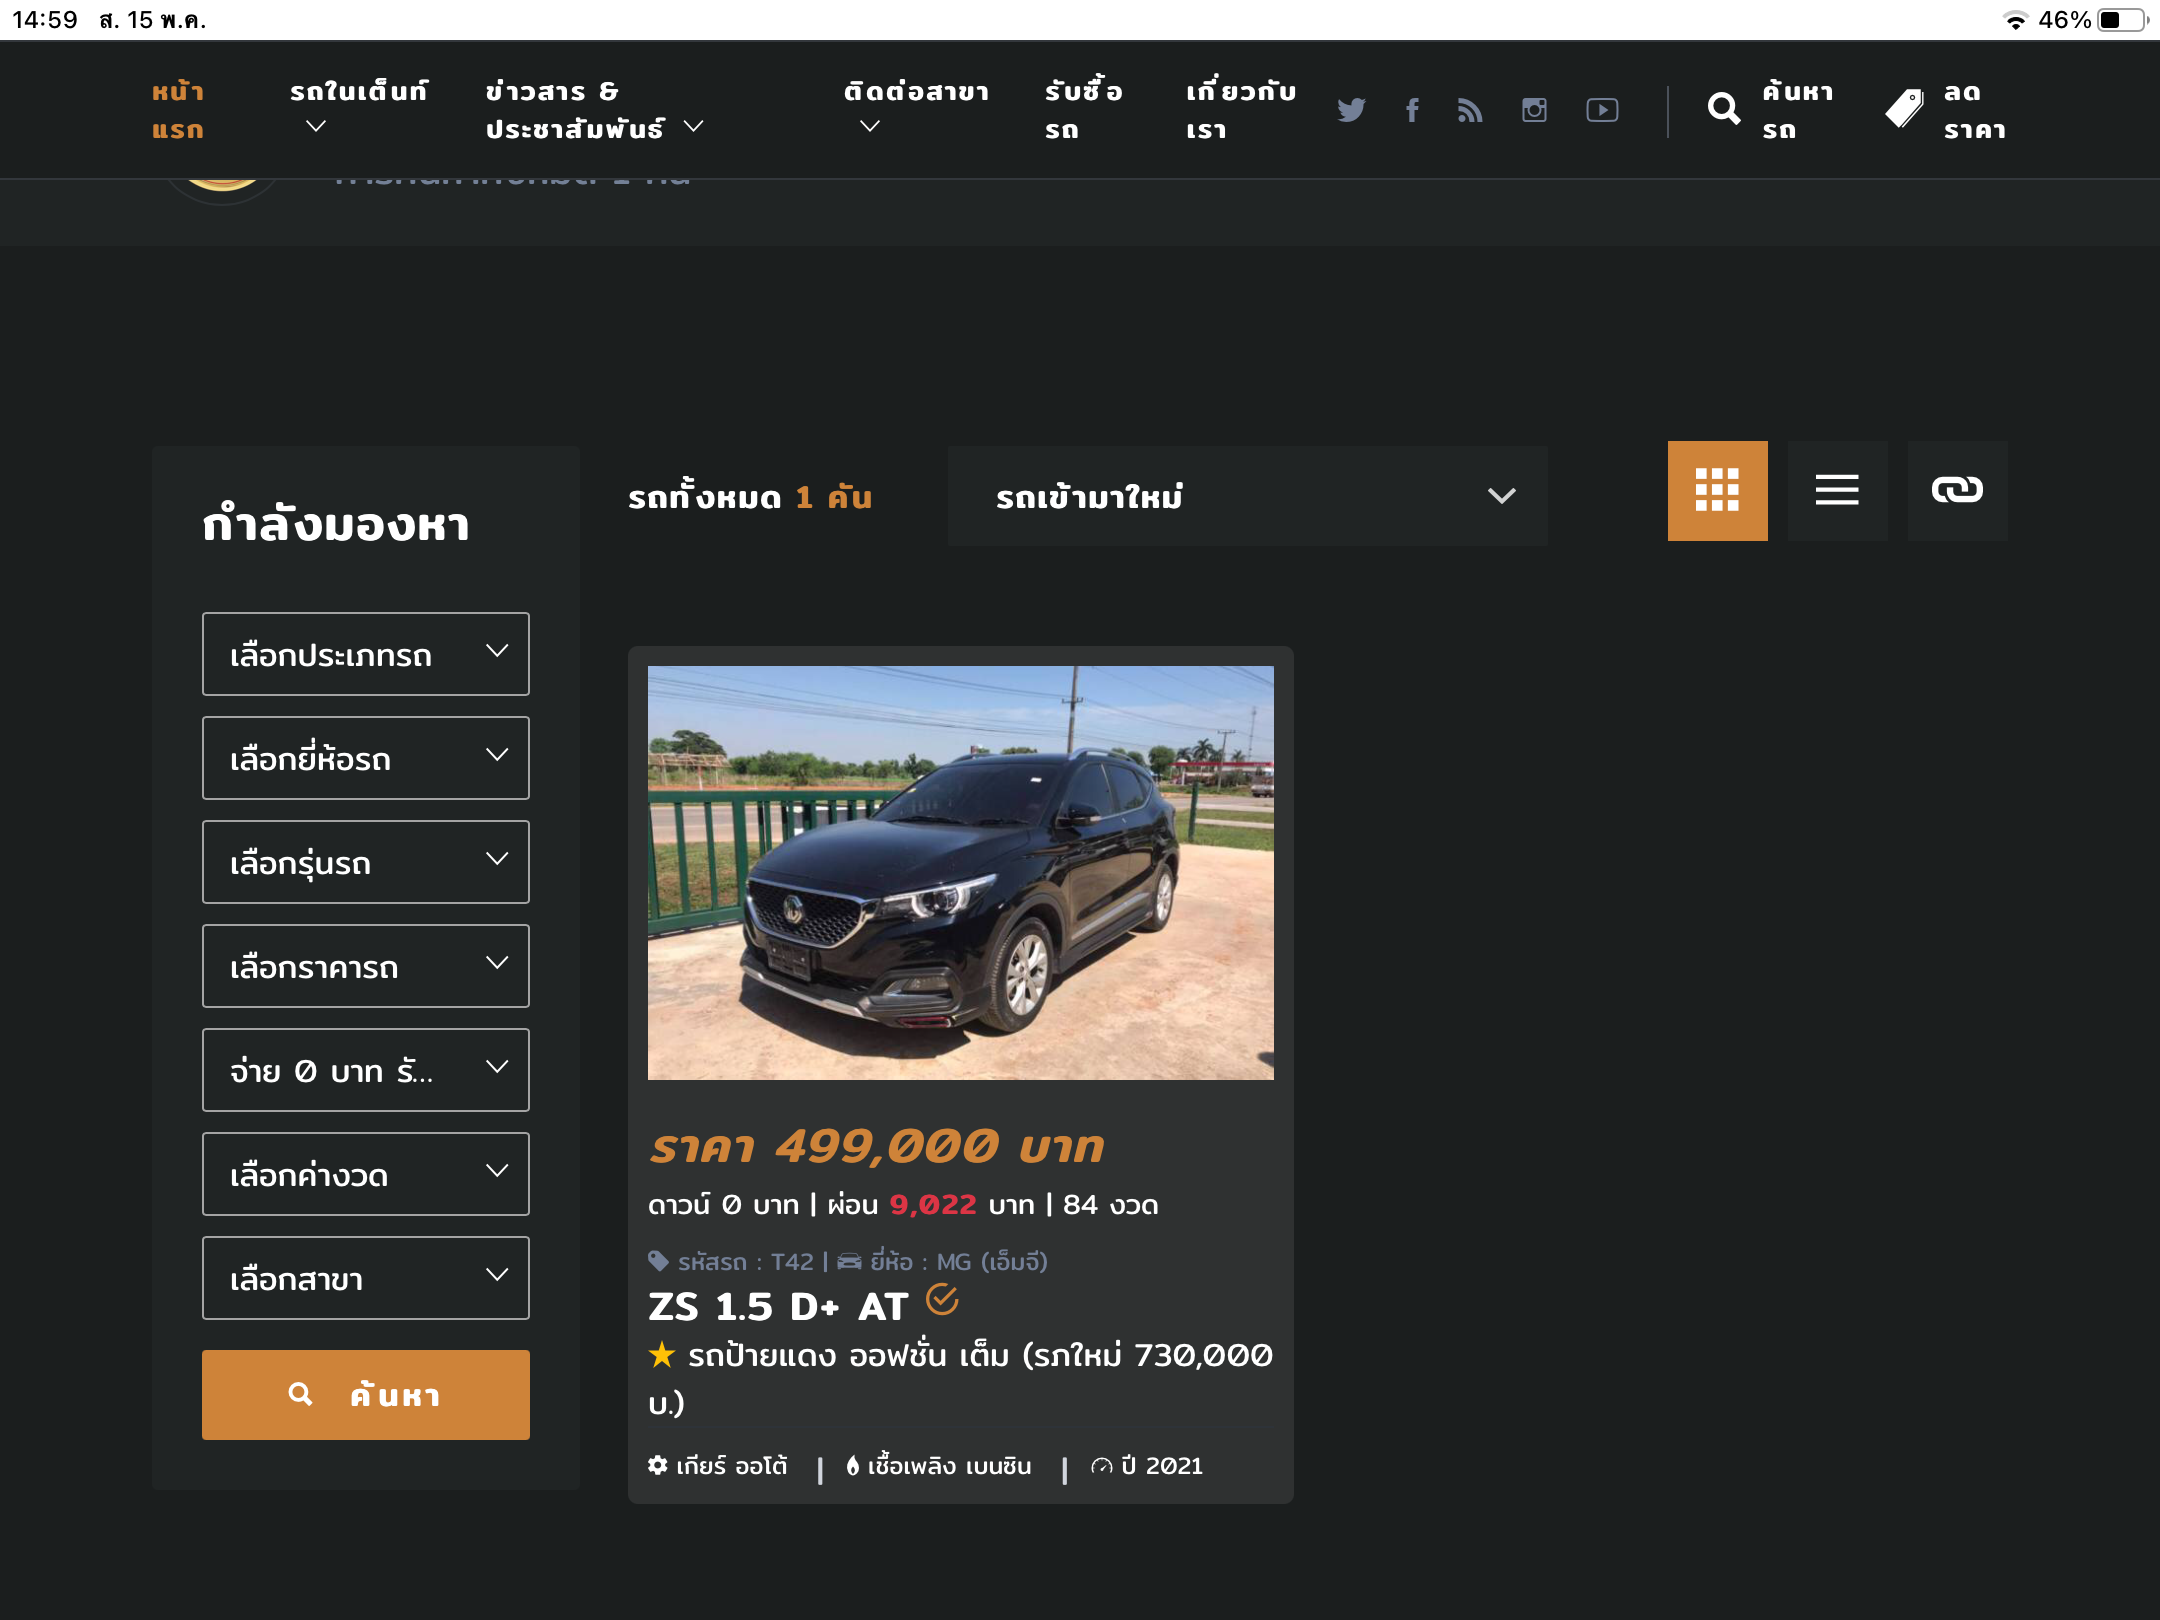Click the black MG ZS car photo
The width and height of the screenshot is (2160, 1620).
pos(960,872)
